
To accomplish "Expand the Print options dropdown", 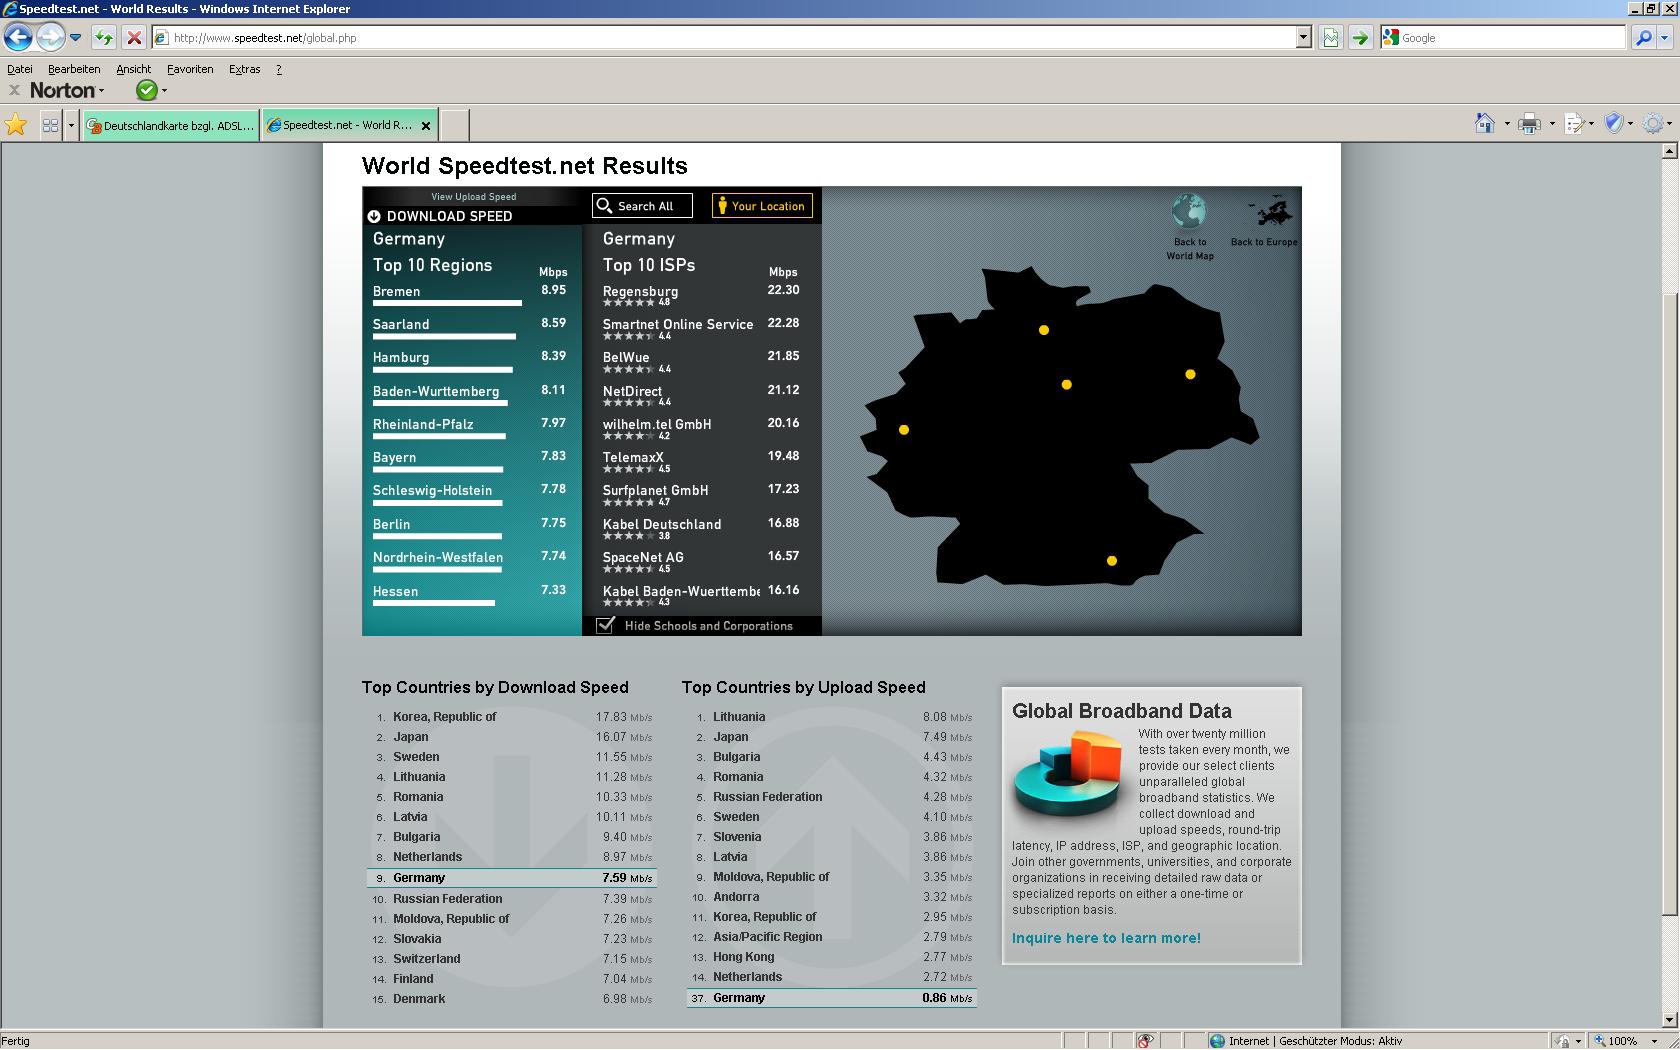I will point(1552,124).
